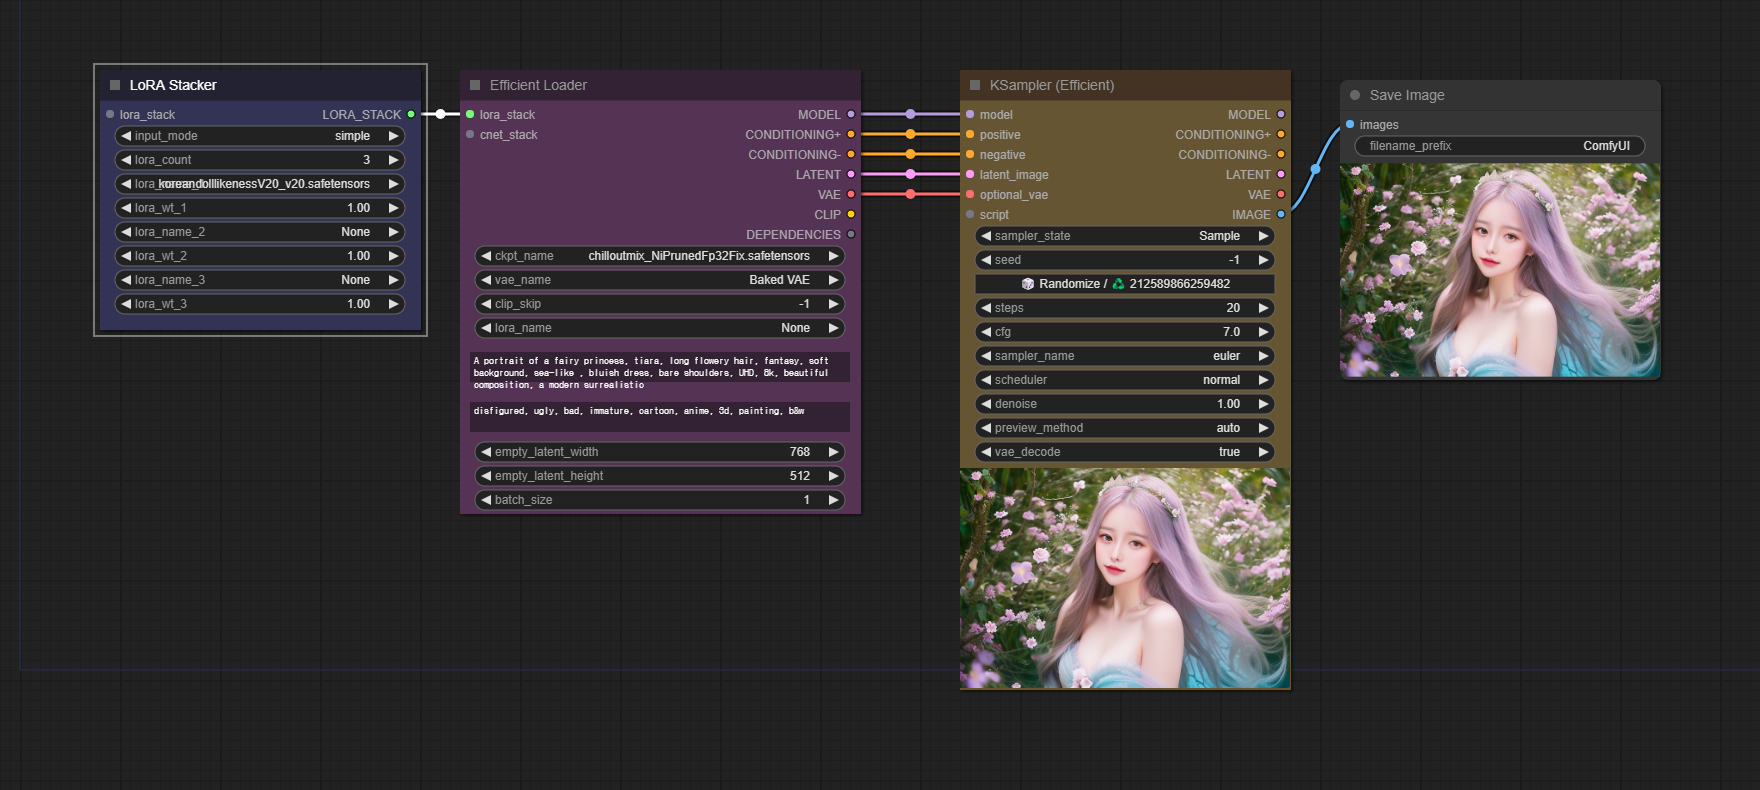Toggle the sampler_state Sample value
The width and height of the screenshot is (1760, 790).
(1125, 236)
